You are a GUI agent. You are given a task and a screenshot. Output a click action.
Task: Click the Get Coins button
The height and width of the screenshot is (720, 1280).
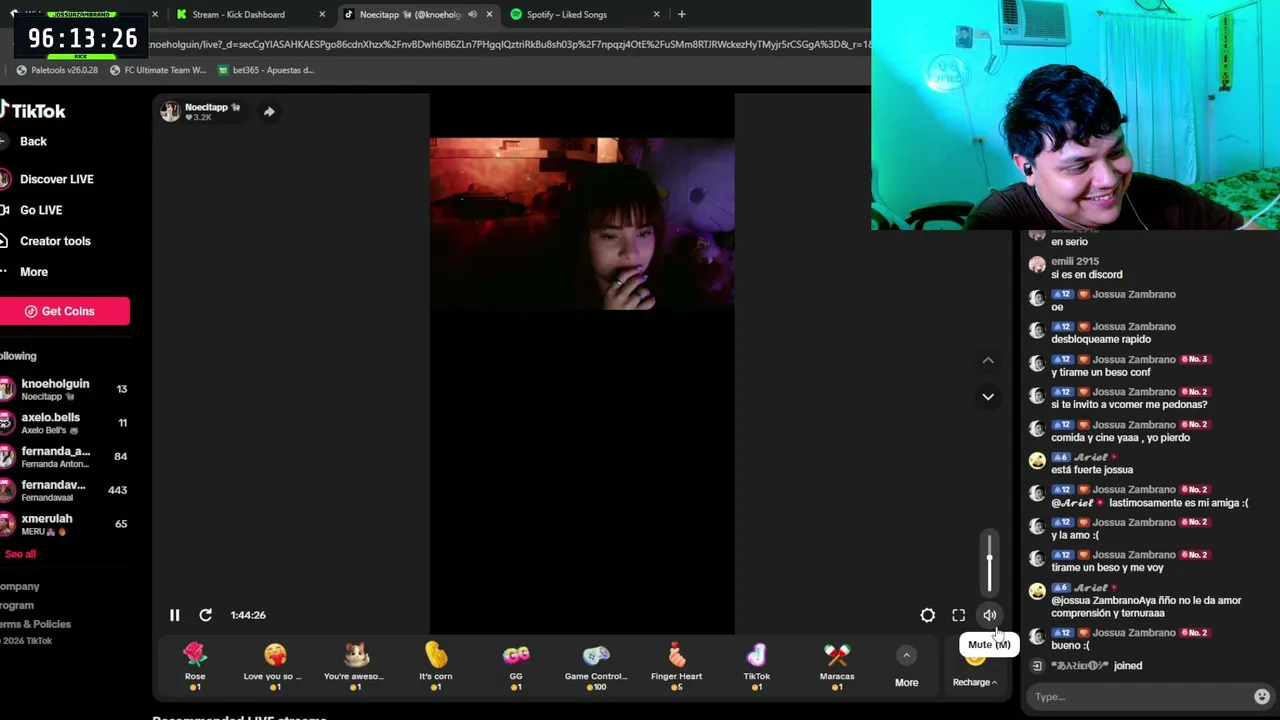pos(64,311)
